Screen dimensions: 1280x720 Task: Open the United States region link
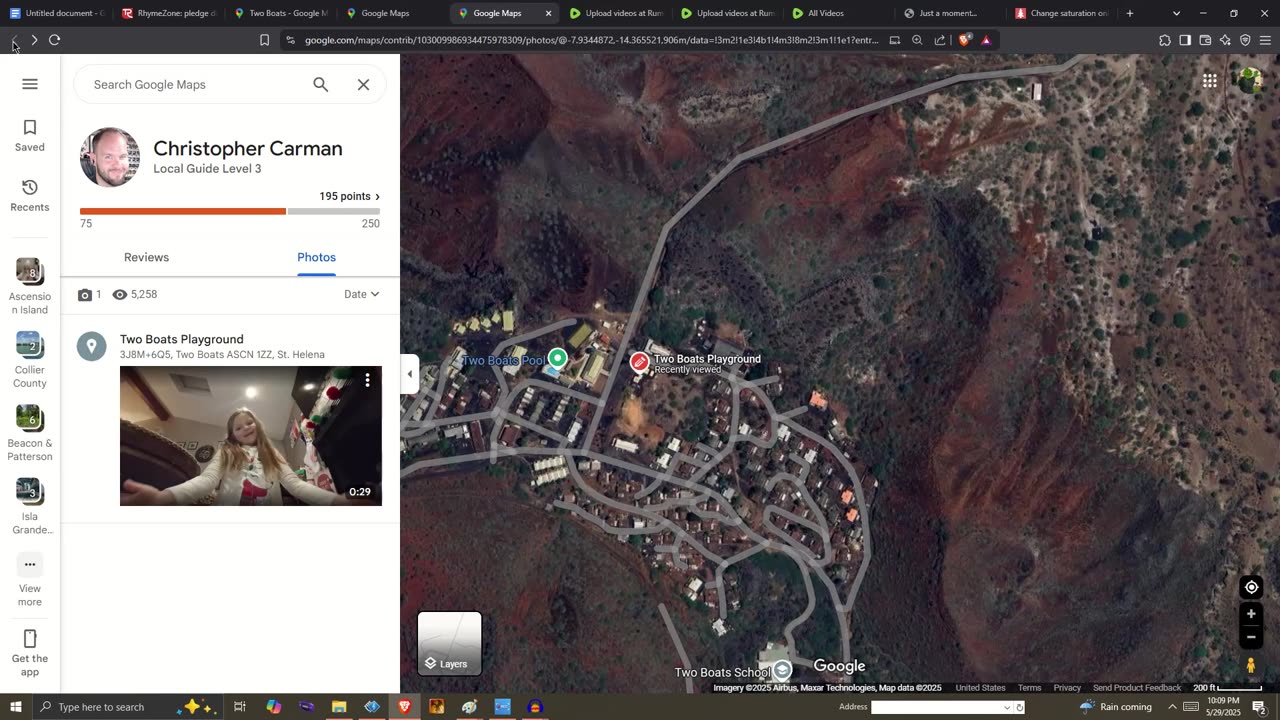[x=980, y=688]
